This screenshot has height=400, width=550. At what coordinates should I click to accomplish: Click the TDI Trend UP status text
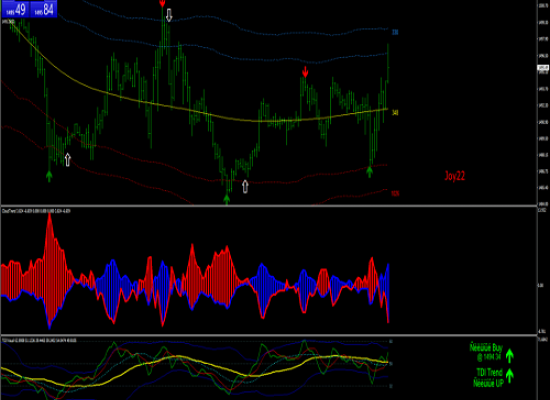[x=488, y=378]
